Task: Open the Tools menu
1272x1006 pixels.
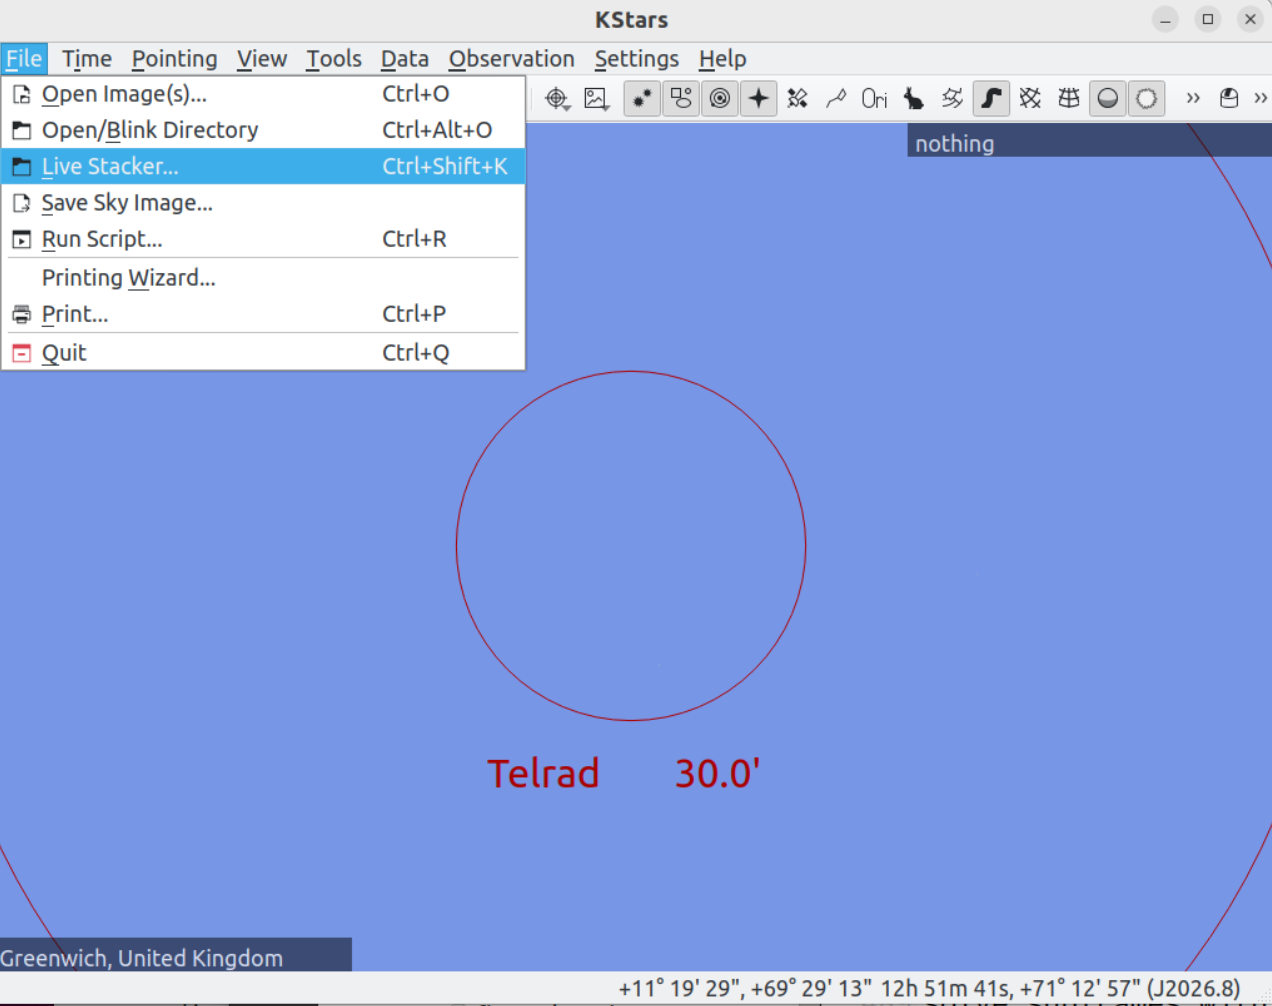Action: [x=334, y=59]
